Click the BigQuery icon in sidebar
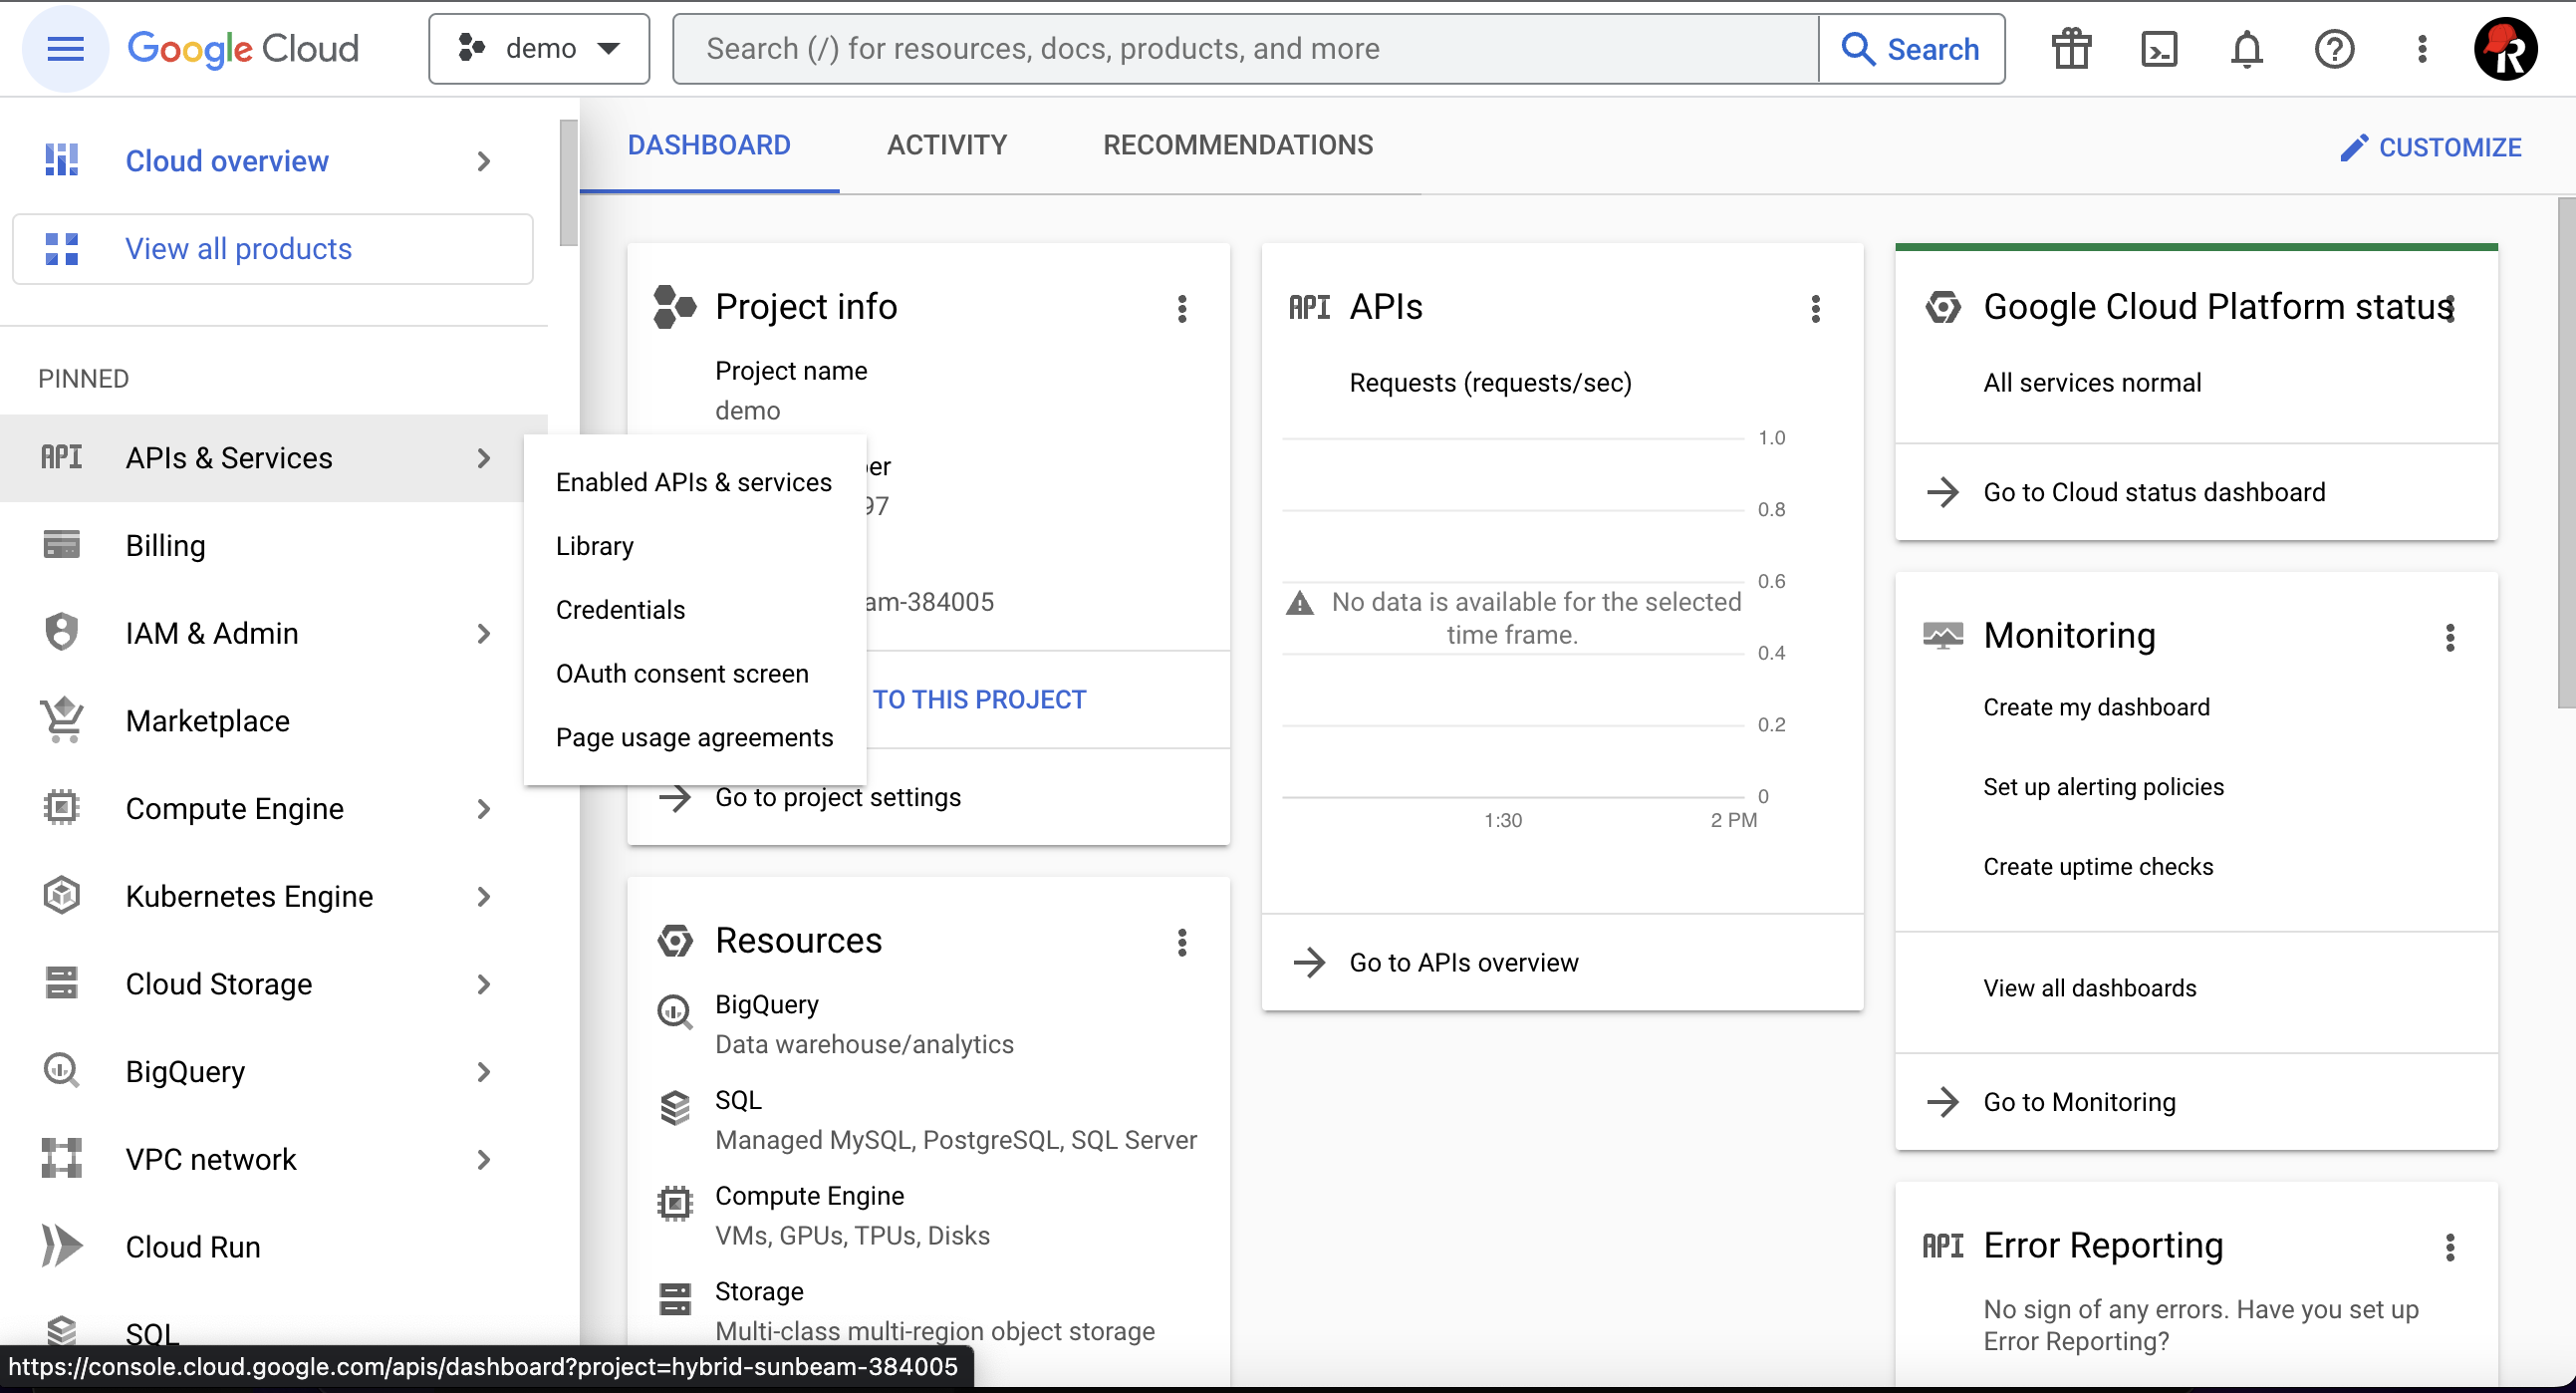2576x1393 pixels. pos(61,1071)
